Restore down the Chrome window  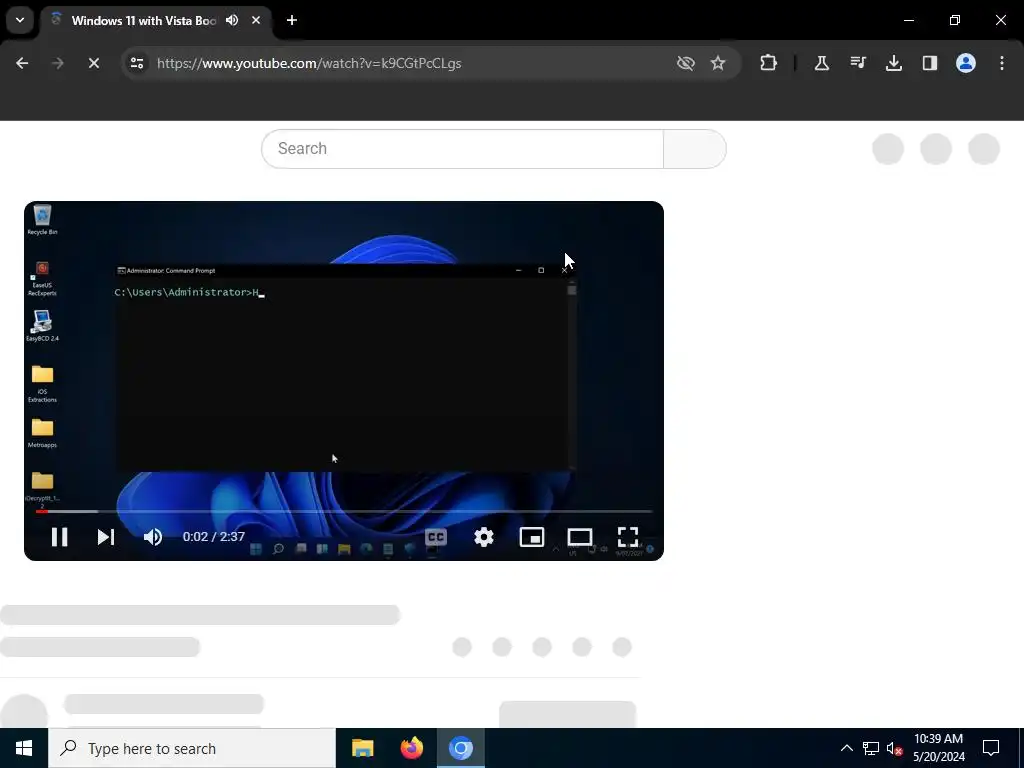pyautogui.click(x=955, y=20)
